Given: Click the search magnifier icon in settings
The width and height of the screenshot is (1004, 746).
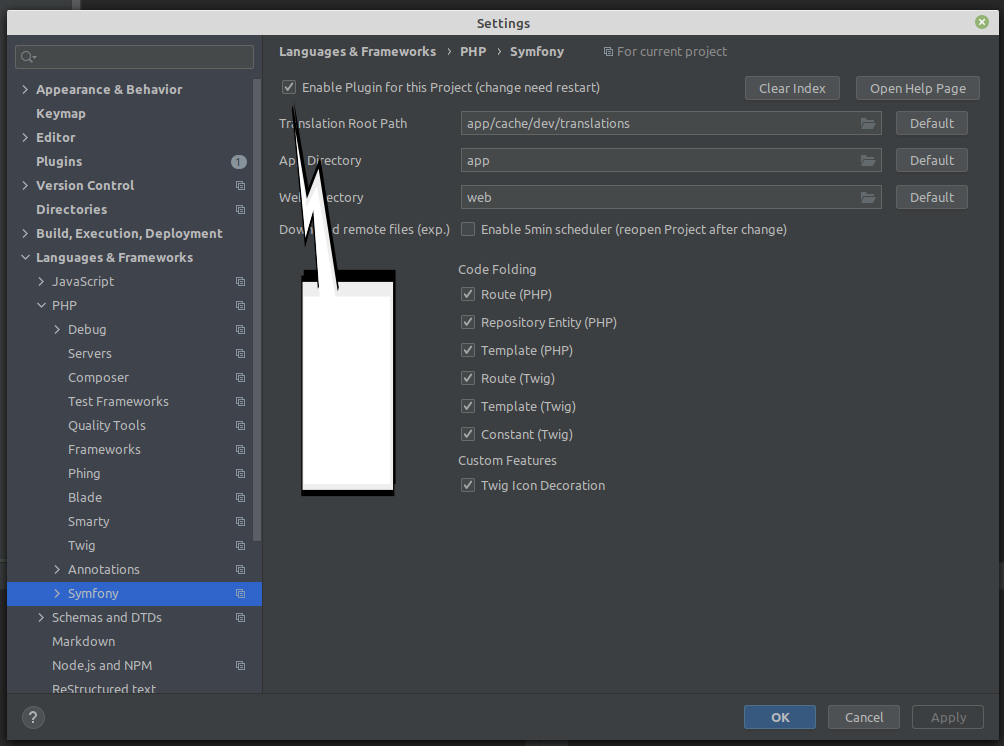Looking at the screenshot, I should coord(27,57).
